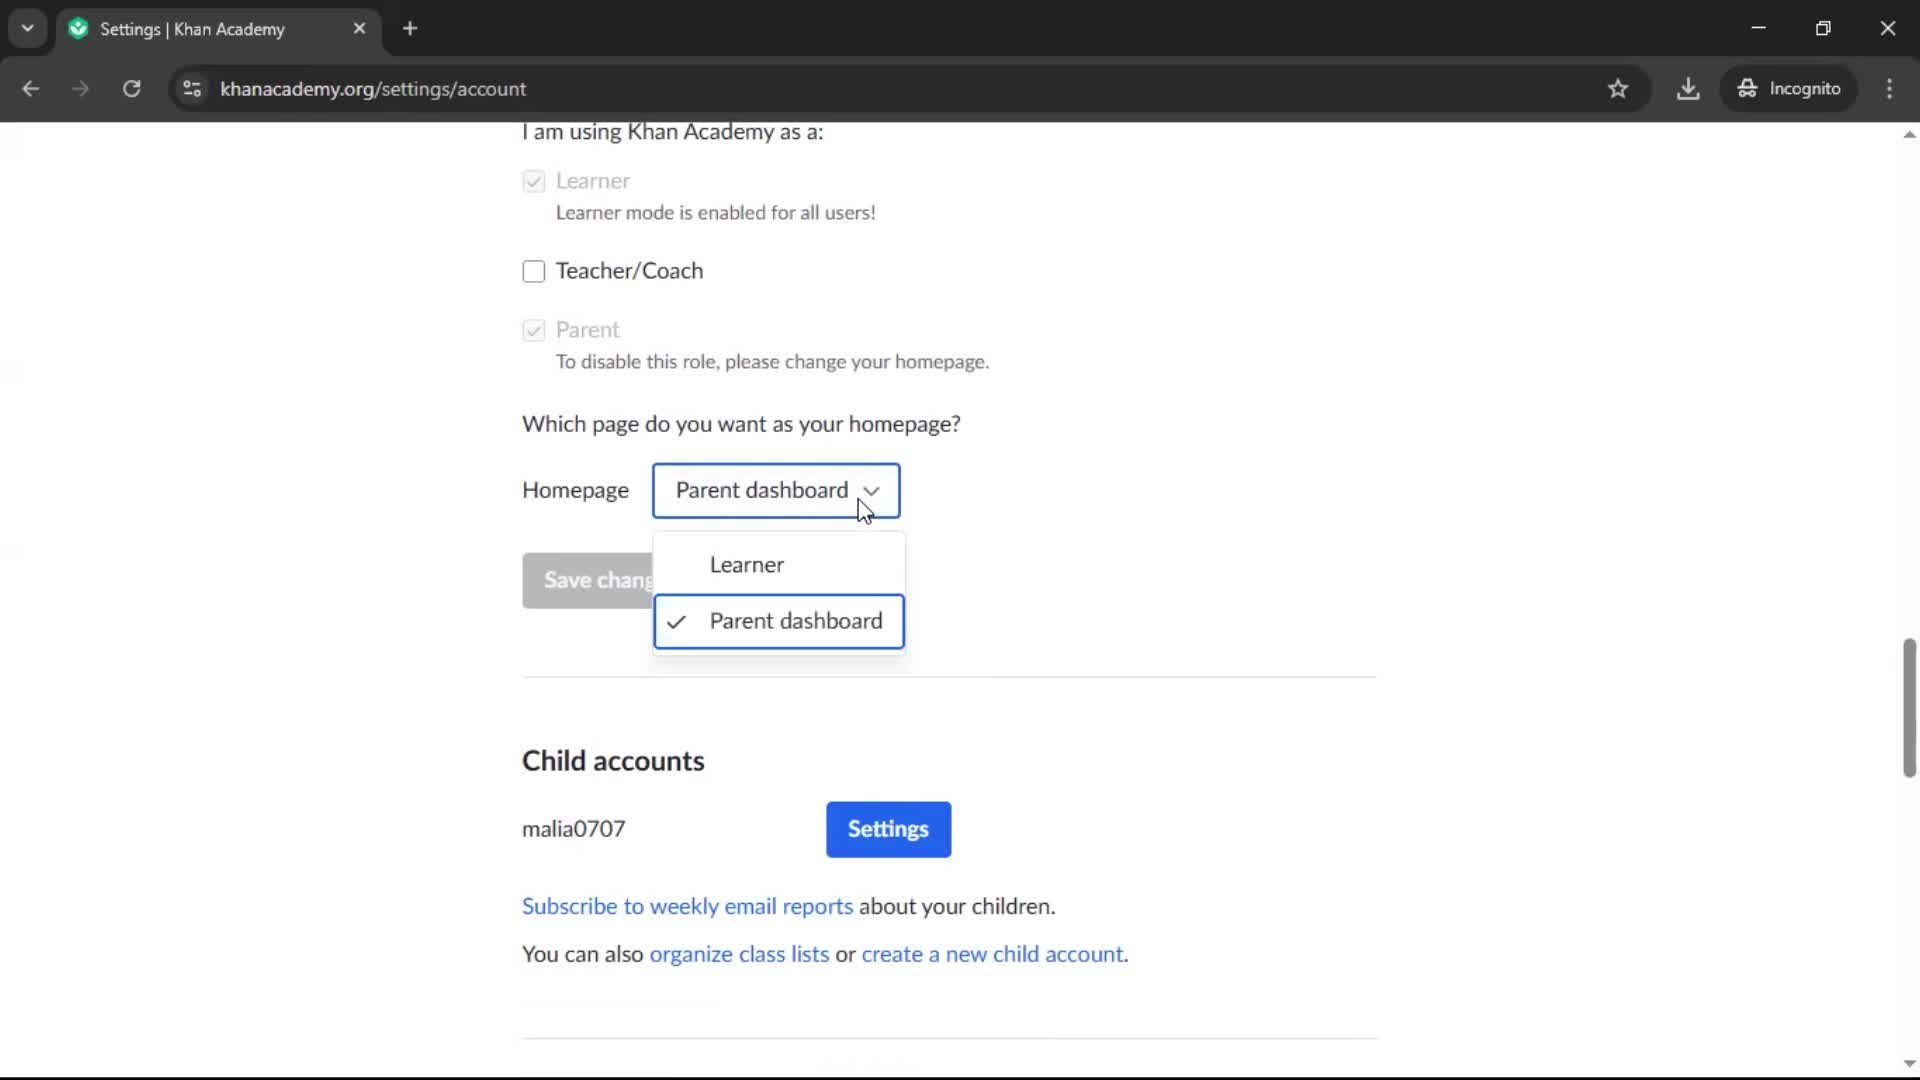Click the Incognito profile indicator
Screen dimensions: 1920x1080
click(x=1789, y=89)
